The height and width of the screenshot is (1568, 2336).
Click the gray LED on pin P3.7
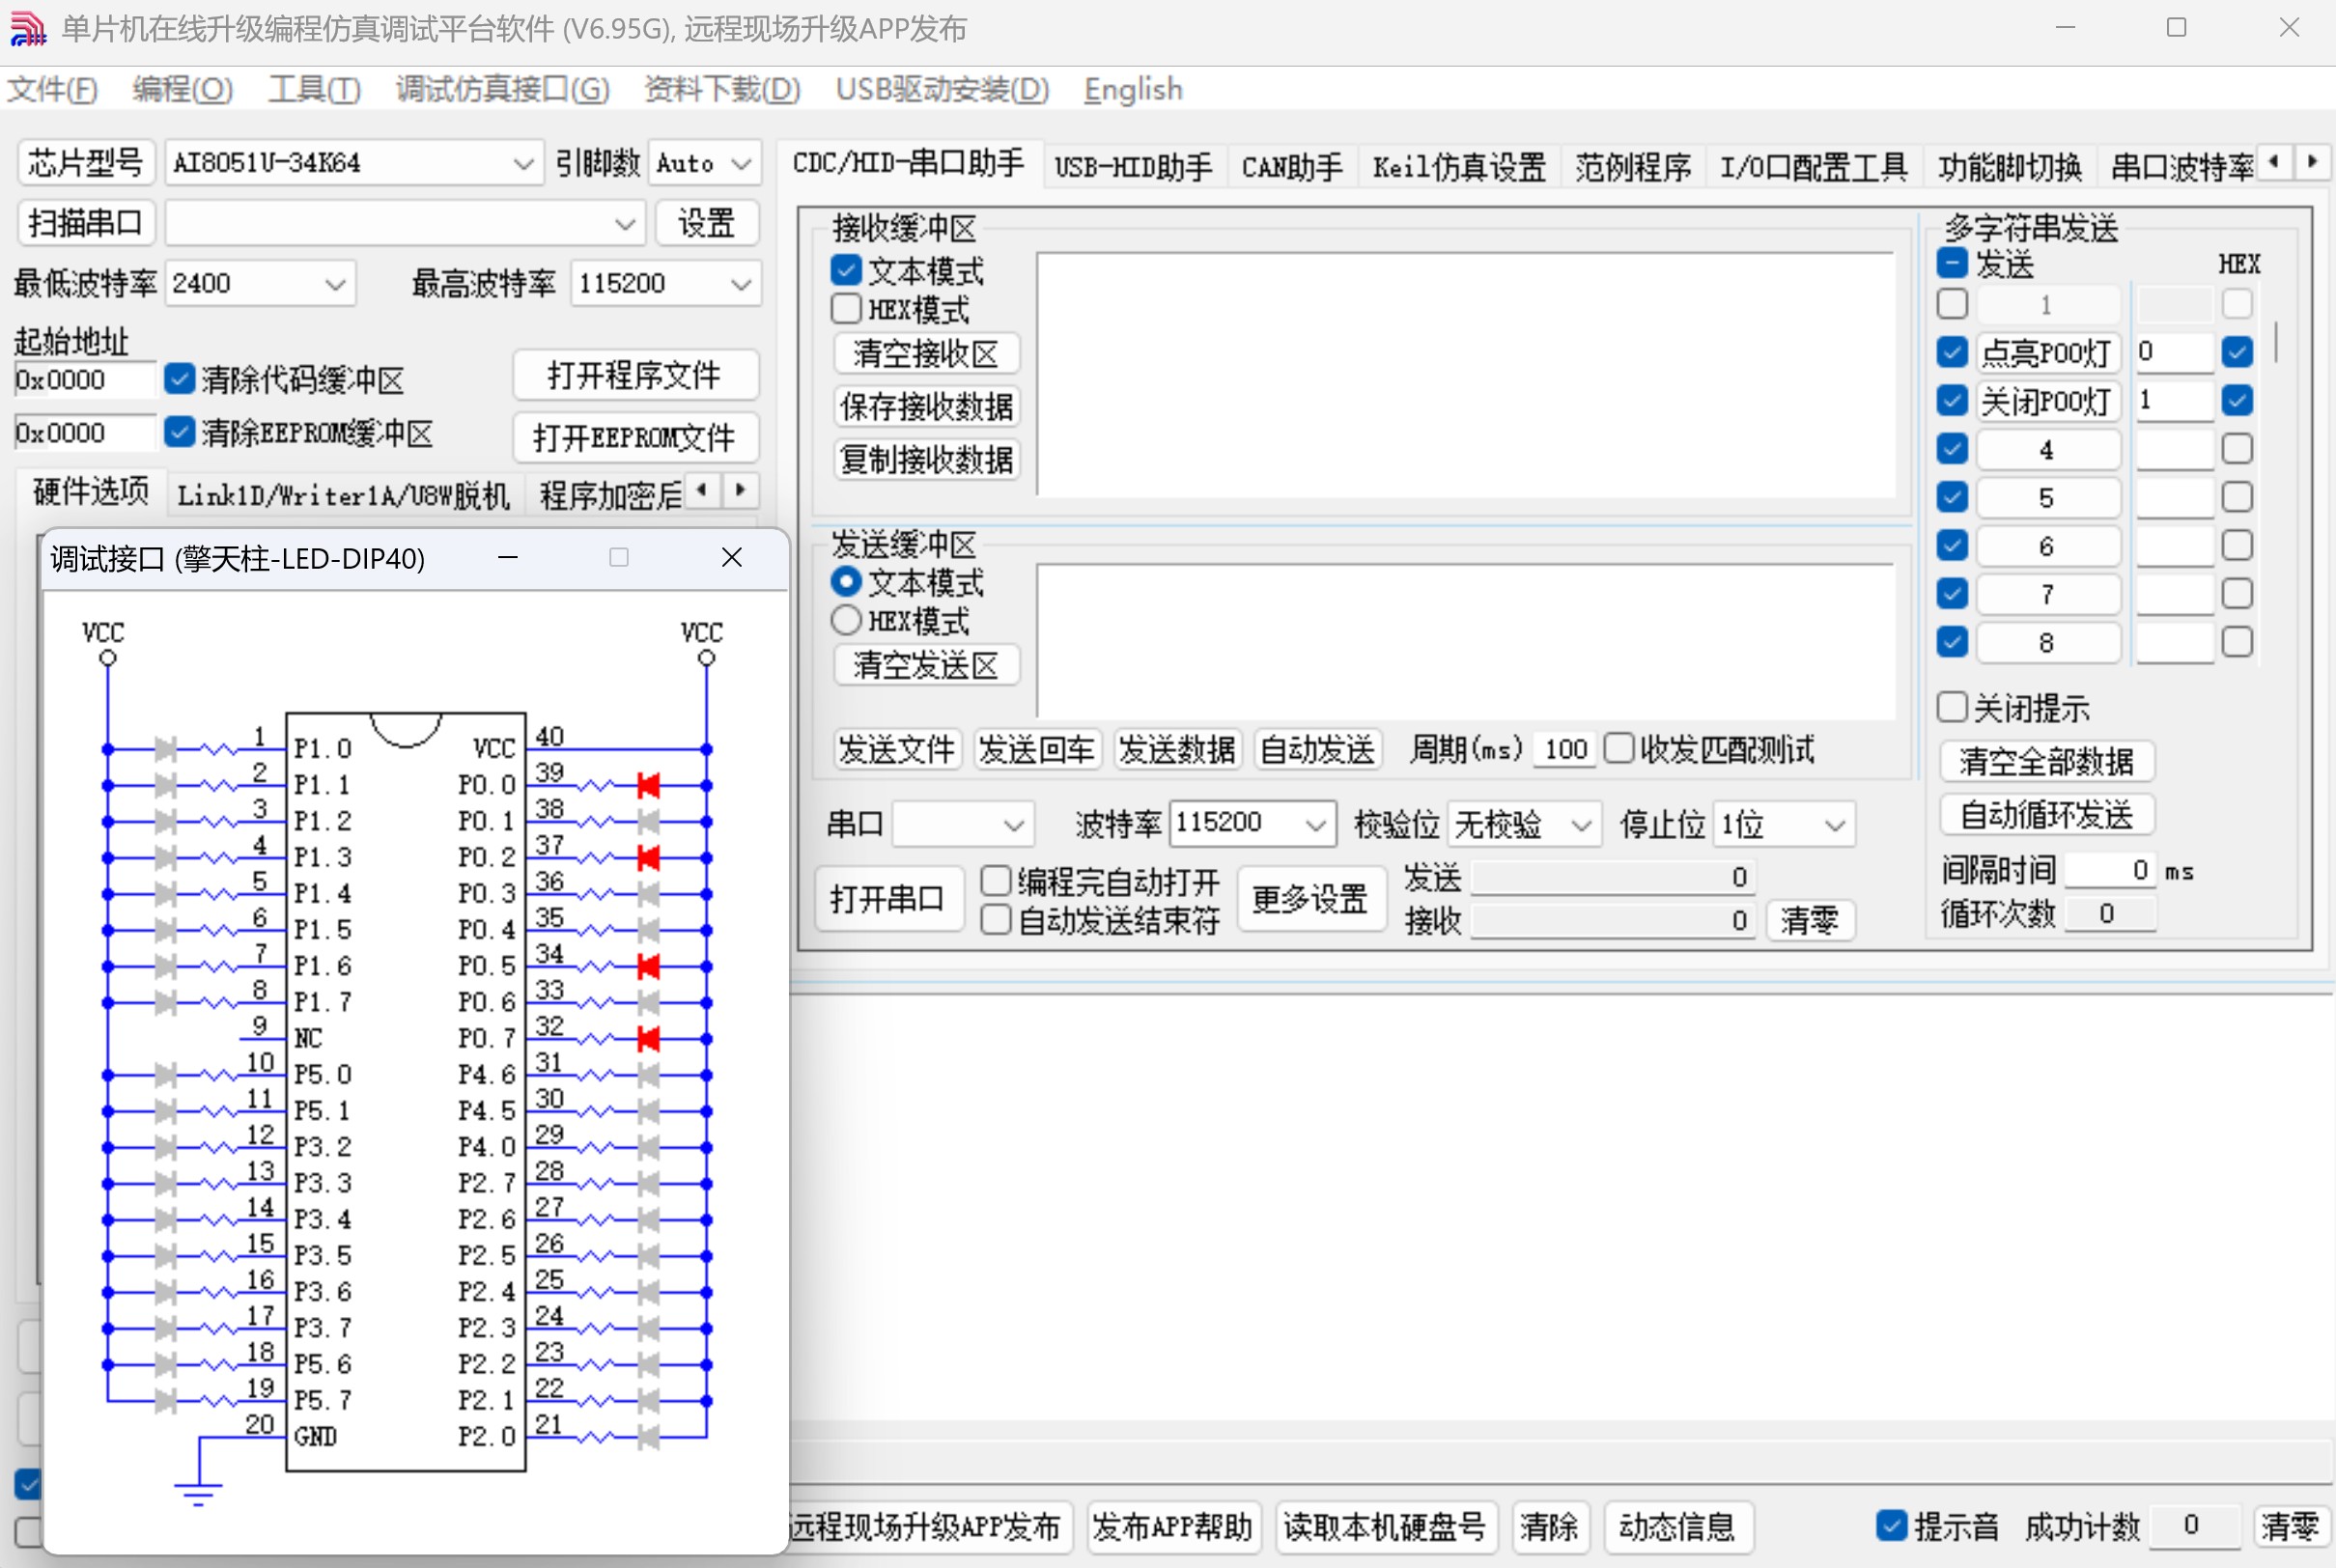coord(166,1328)
